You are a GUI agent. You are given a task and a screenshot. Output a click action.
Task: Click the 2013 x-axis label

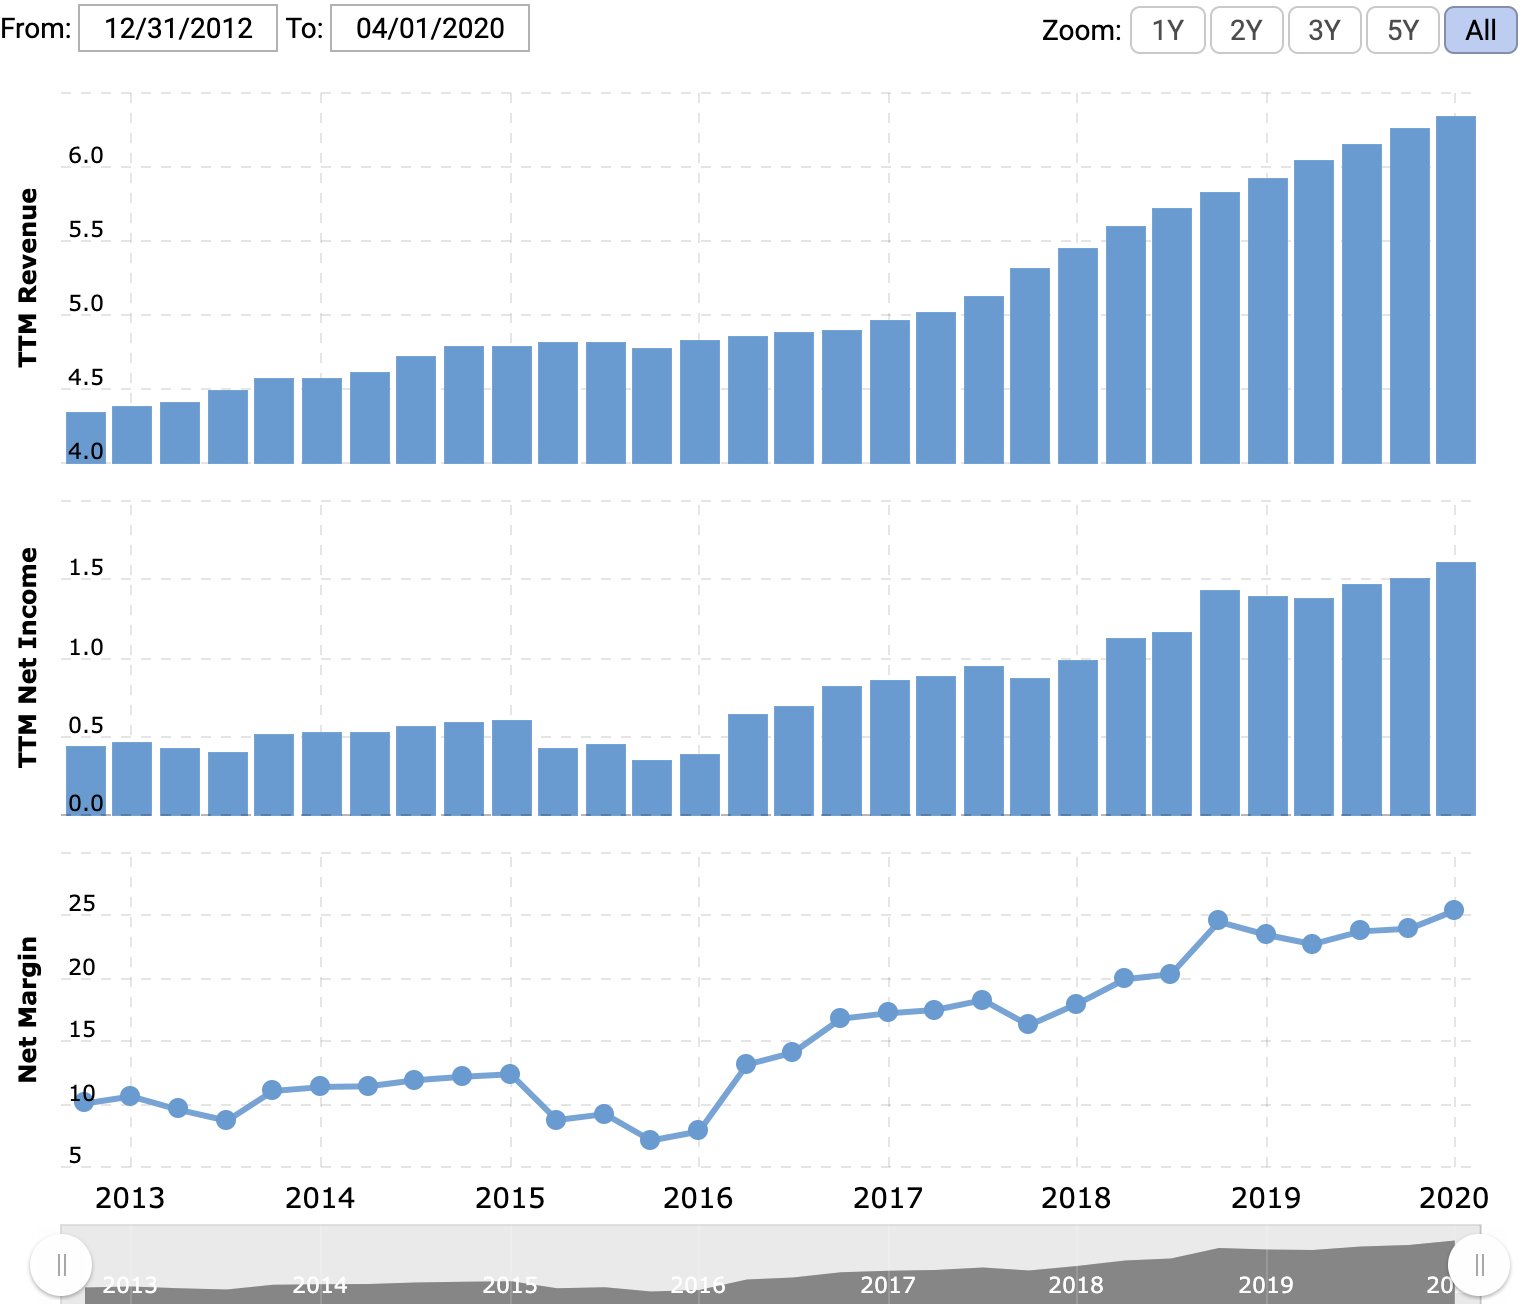130,1198
